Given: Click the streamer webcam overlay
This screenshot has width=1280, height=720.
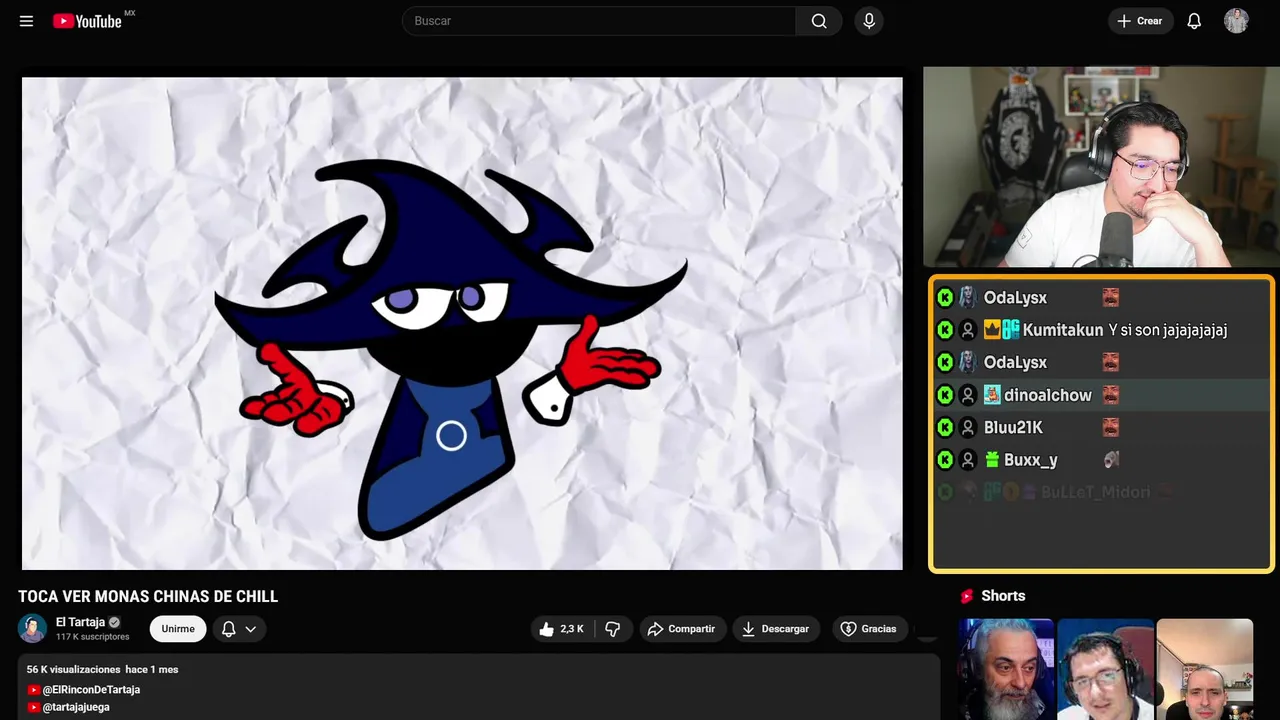Looking at the screenshot, I should click(x=1101, y=168).
